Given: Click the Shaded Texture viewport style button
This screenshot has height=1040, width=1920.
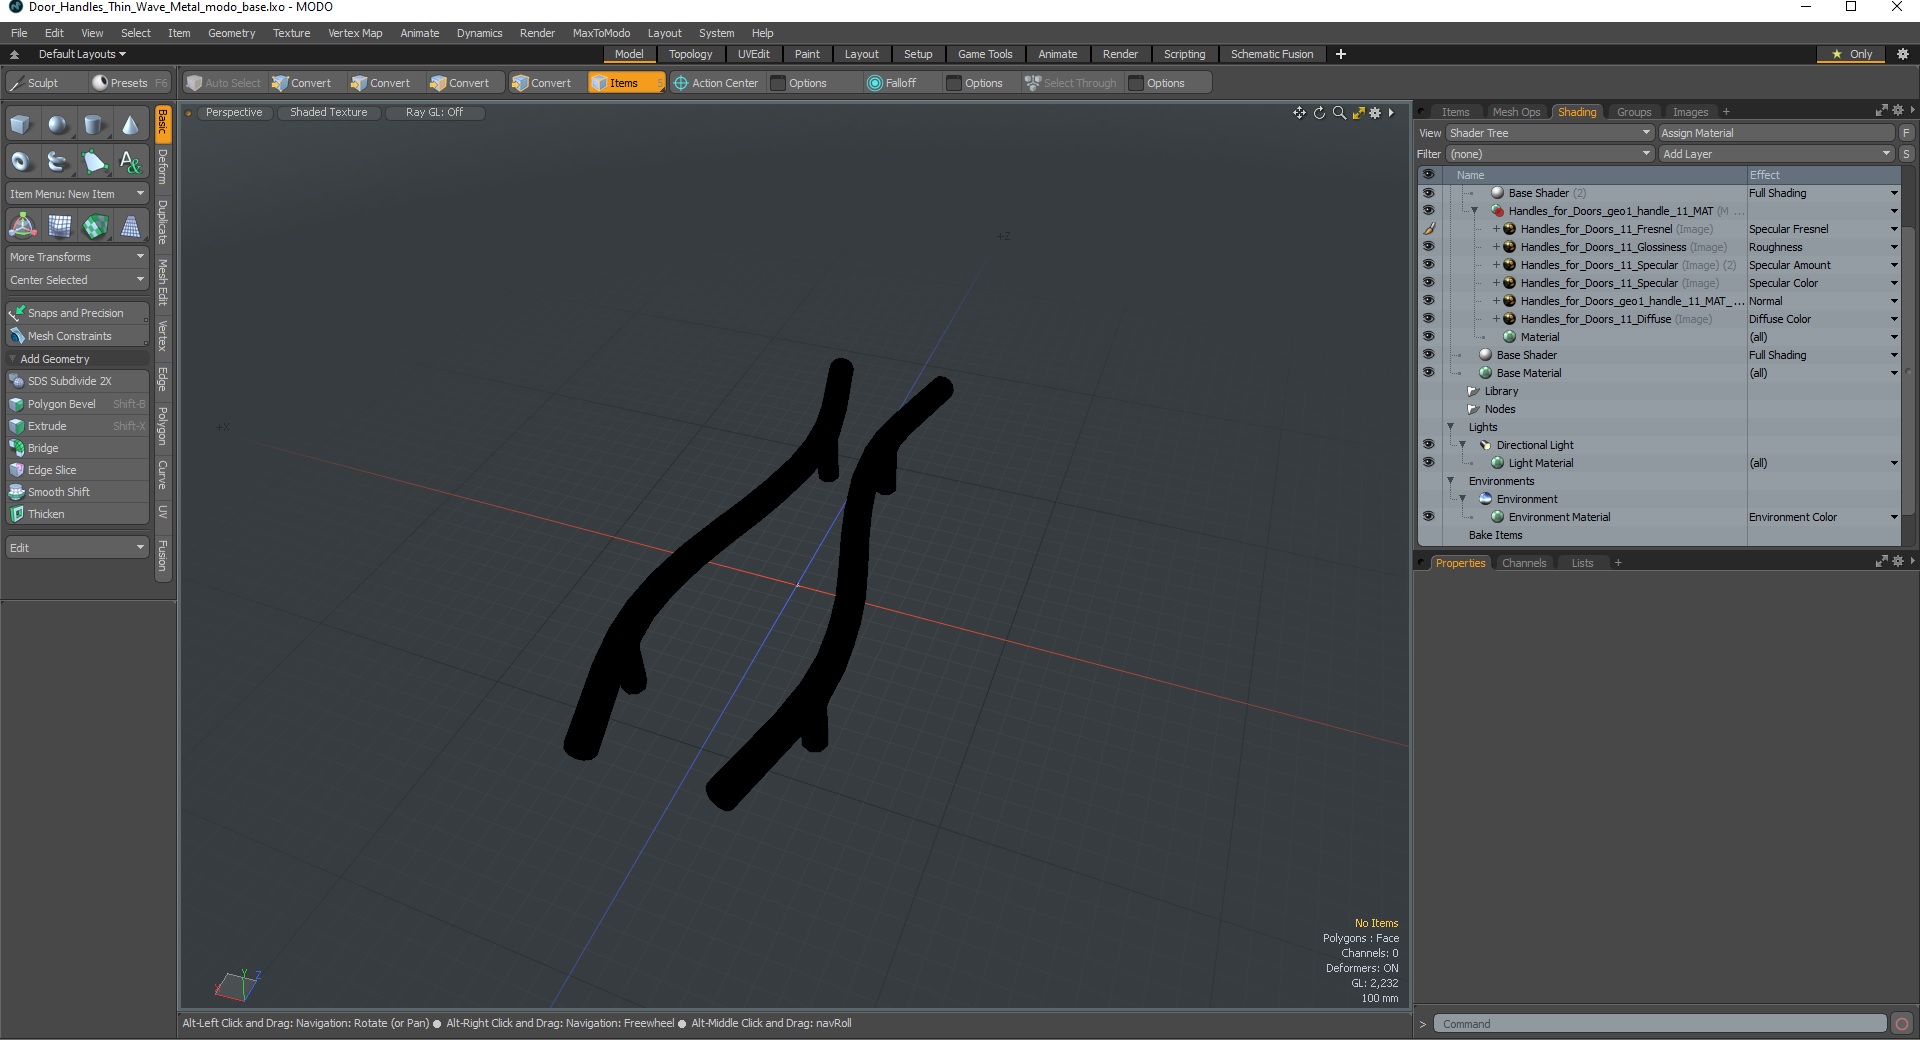Looking at the screenshot, I should click(x=329, y=112).
